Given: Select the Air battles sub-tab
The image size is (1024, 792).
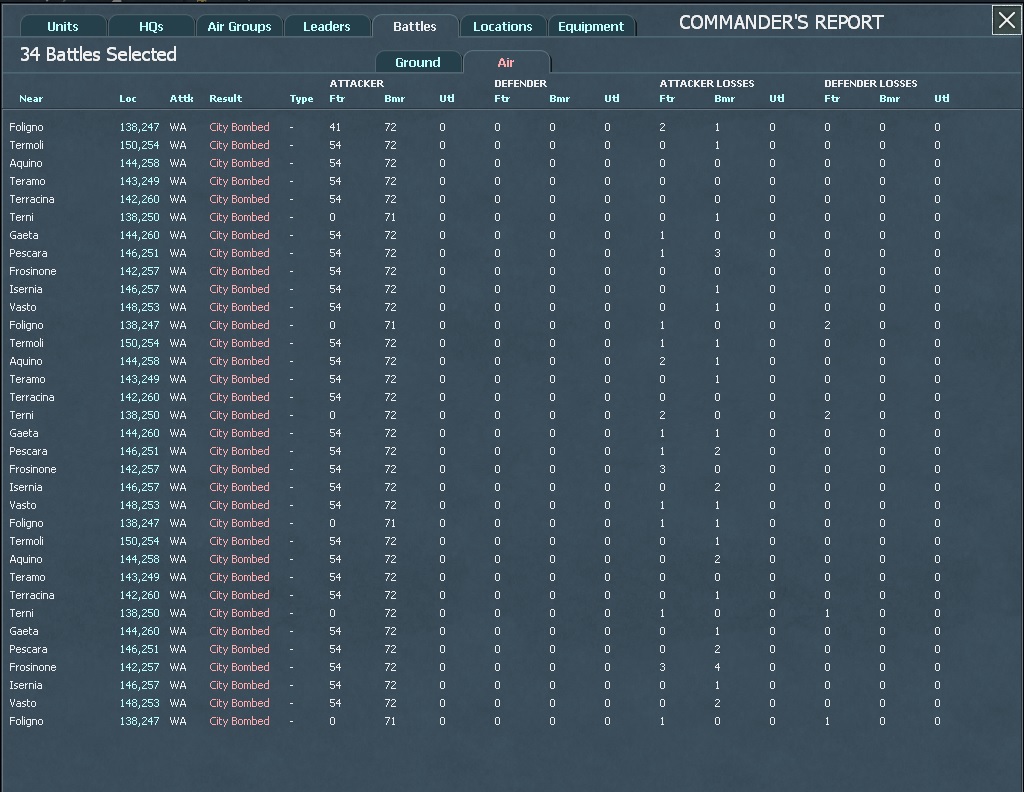Looking at the screenshot, I should (x=506, y=62).
